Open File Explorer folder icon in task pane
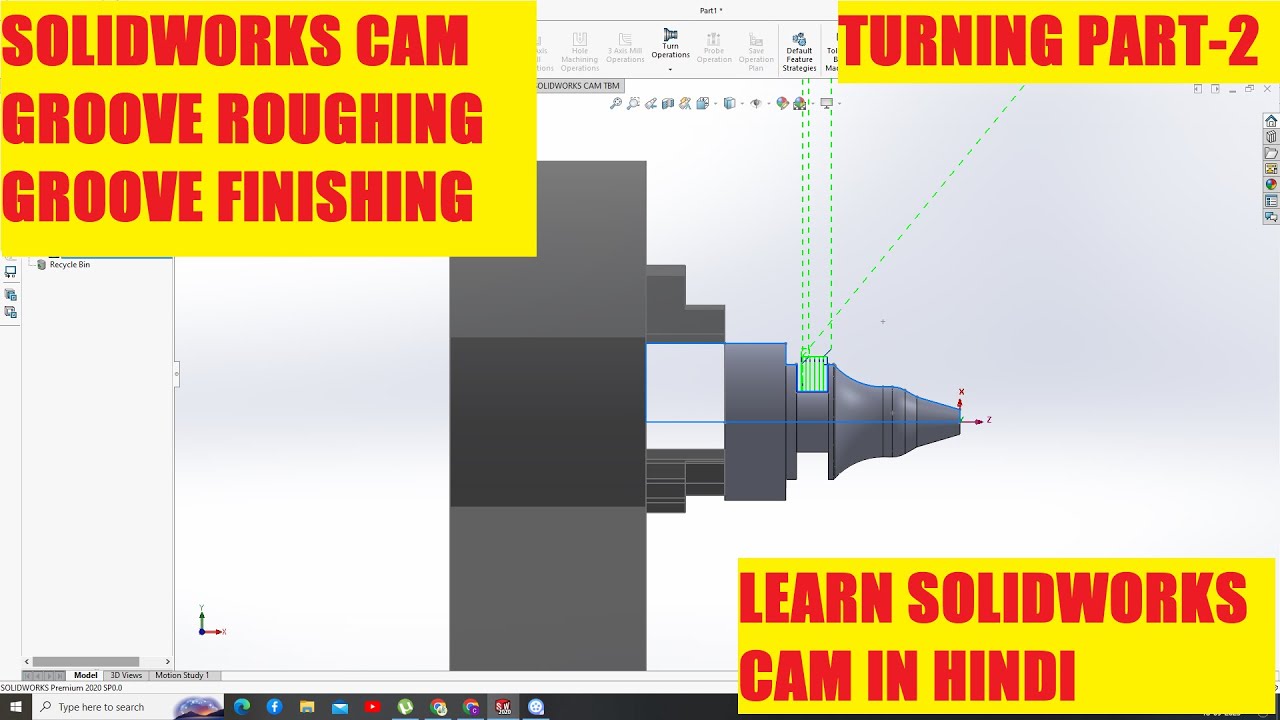 tap(1271, 153)
